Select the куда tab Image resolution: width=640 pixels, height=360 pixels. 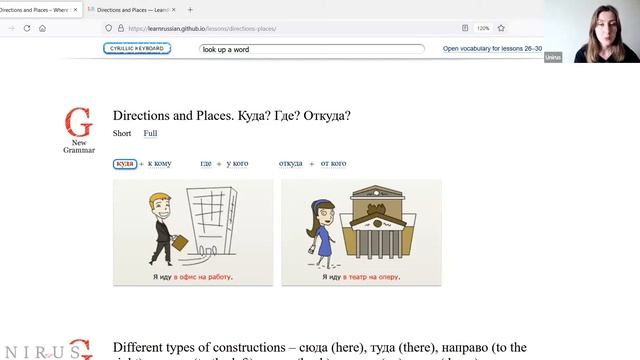125,164
